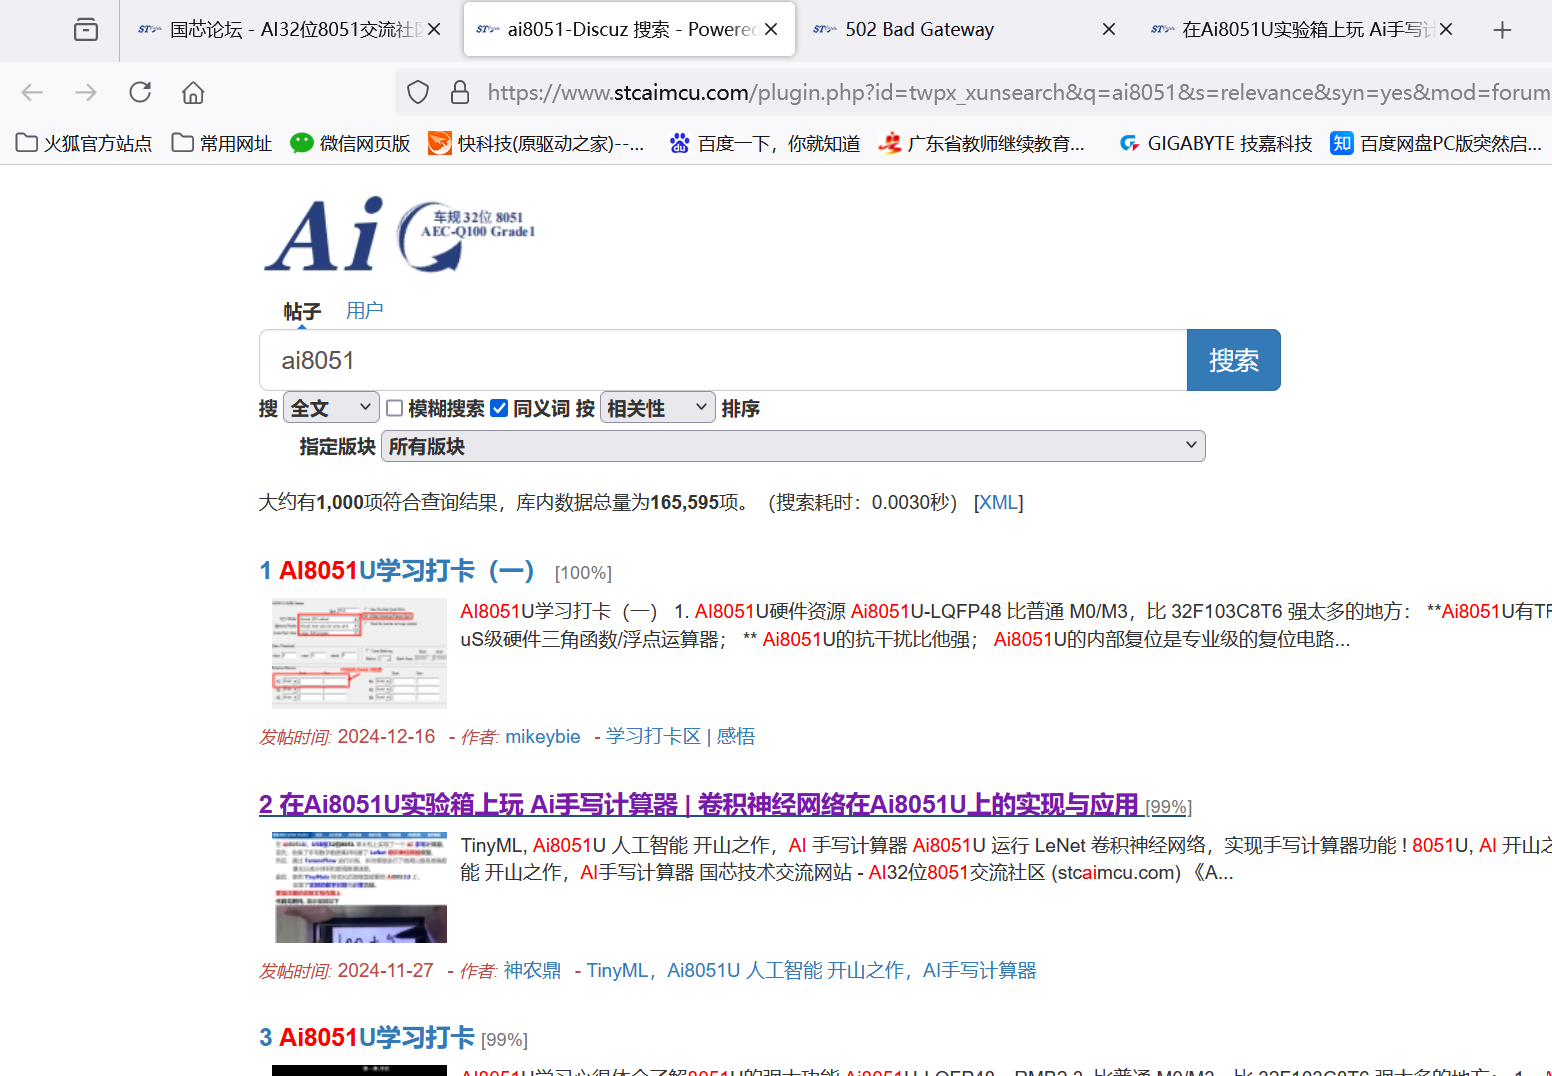Screen dimensions: 1552x1076
Task: Open the 火狐官方站点 bookmark folder
Action: point(84,143)
